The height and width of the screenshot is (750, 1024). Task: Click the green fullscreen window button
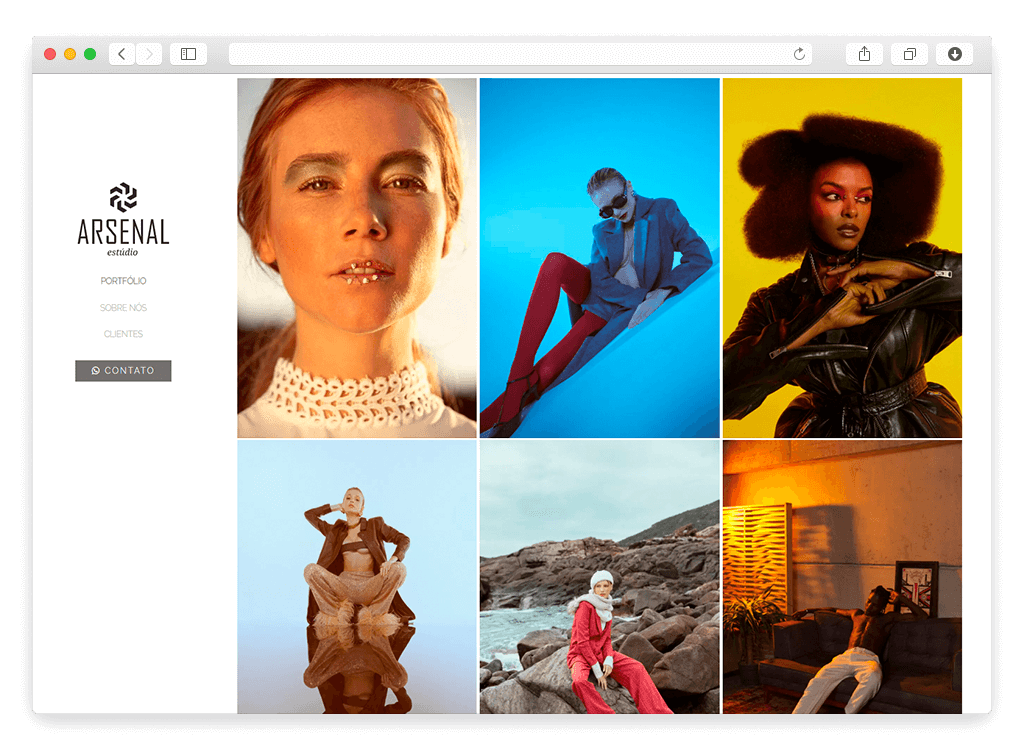click(90, 54)
